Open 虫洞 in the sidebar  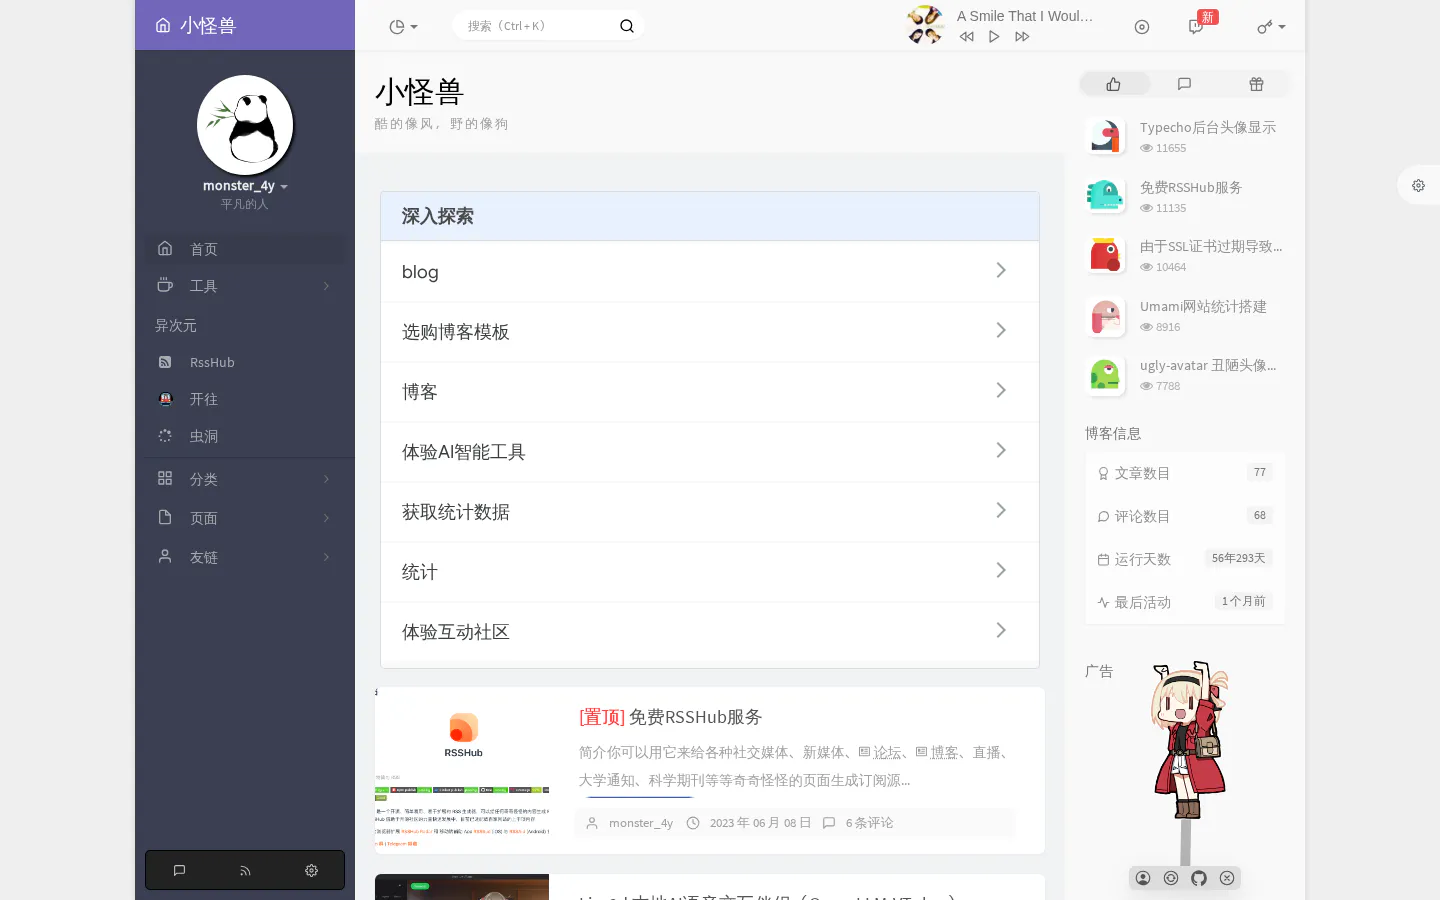click(x=245, y=436)
